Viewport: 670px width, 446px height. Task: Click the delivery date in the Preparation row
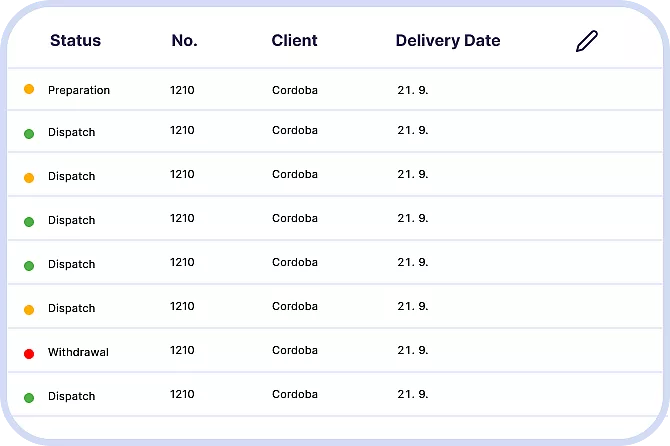pyautogui.click(x=412, y=90)
